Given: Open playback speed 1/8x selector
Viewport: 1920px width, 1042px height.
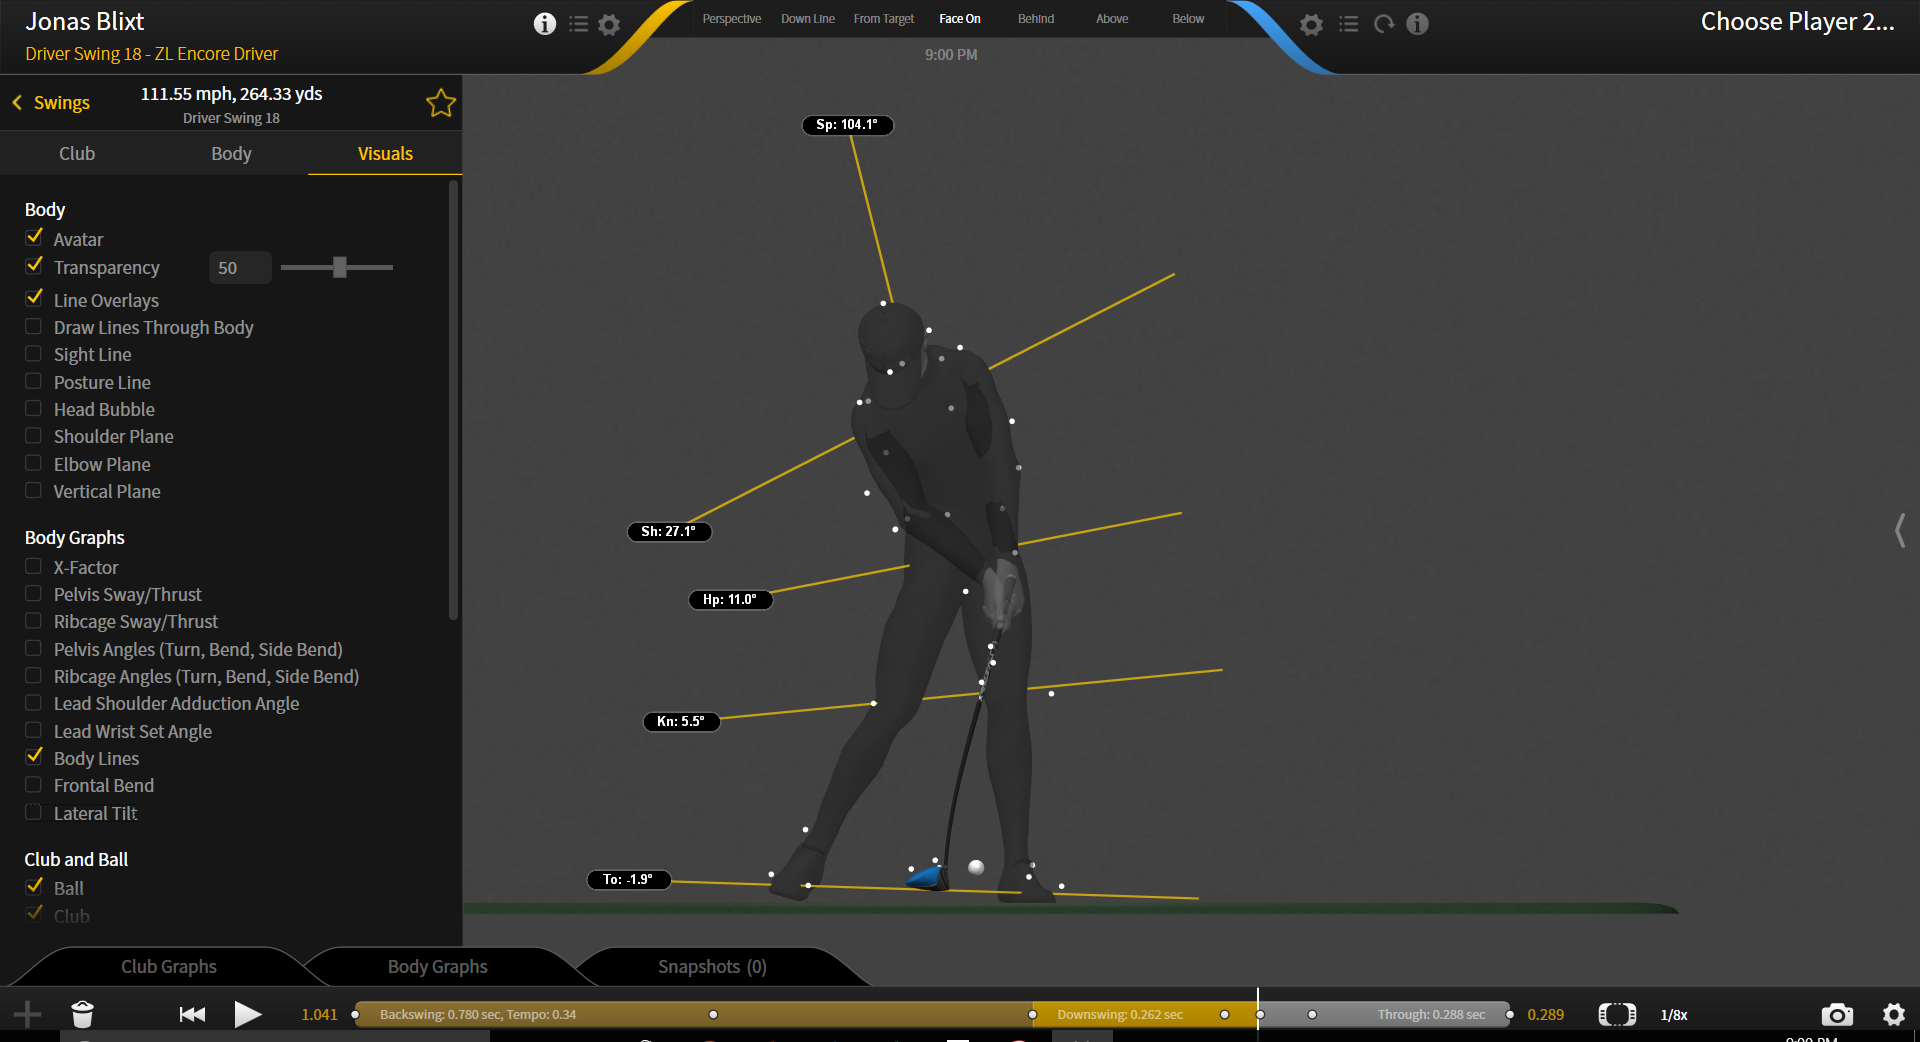Looking at the screenshot, I should [x=1674, y=1015].
